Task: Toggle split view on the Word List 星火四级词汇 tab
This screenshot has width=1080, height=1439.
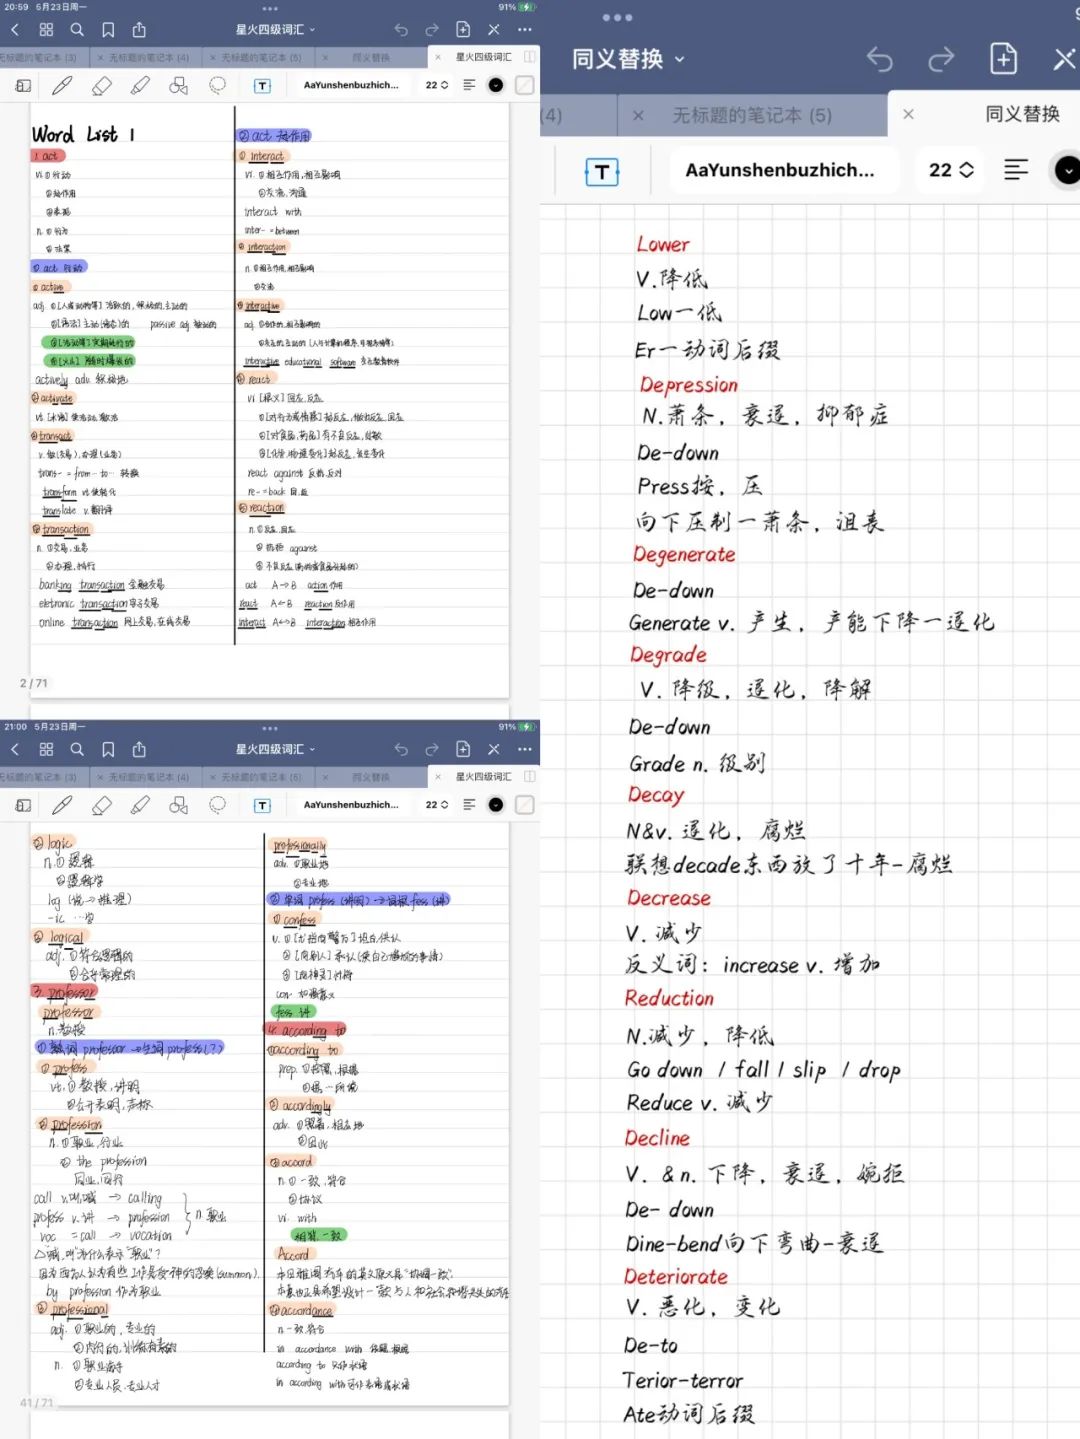Action: coord(529,57)
